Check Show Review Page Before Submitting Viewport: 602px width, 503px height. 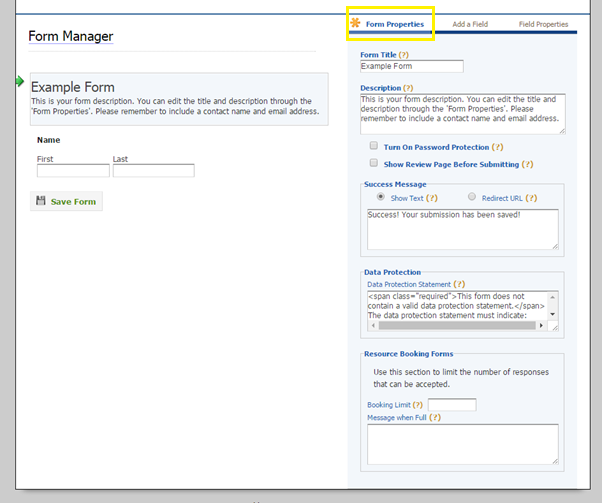374,163
